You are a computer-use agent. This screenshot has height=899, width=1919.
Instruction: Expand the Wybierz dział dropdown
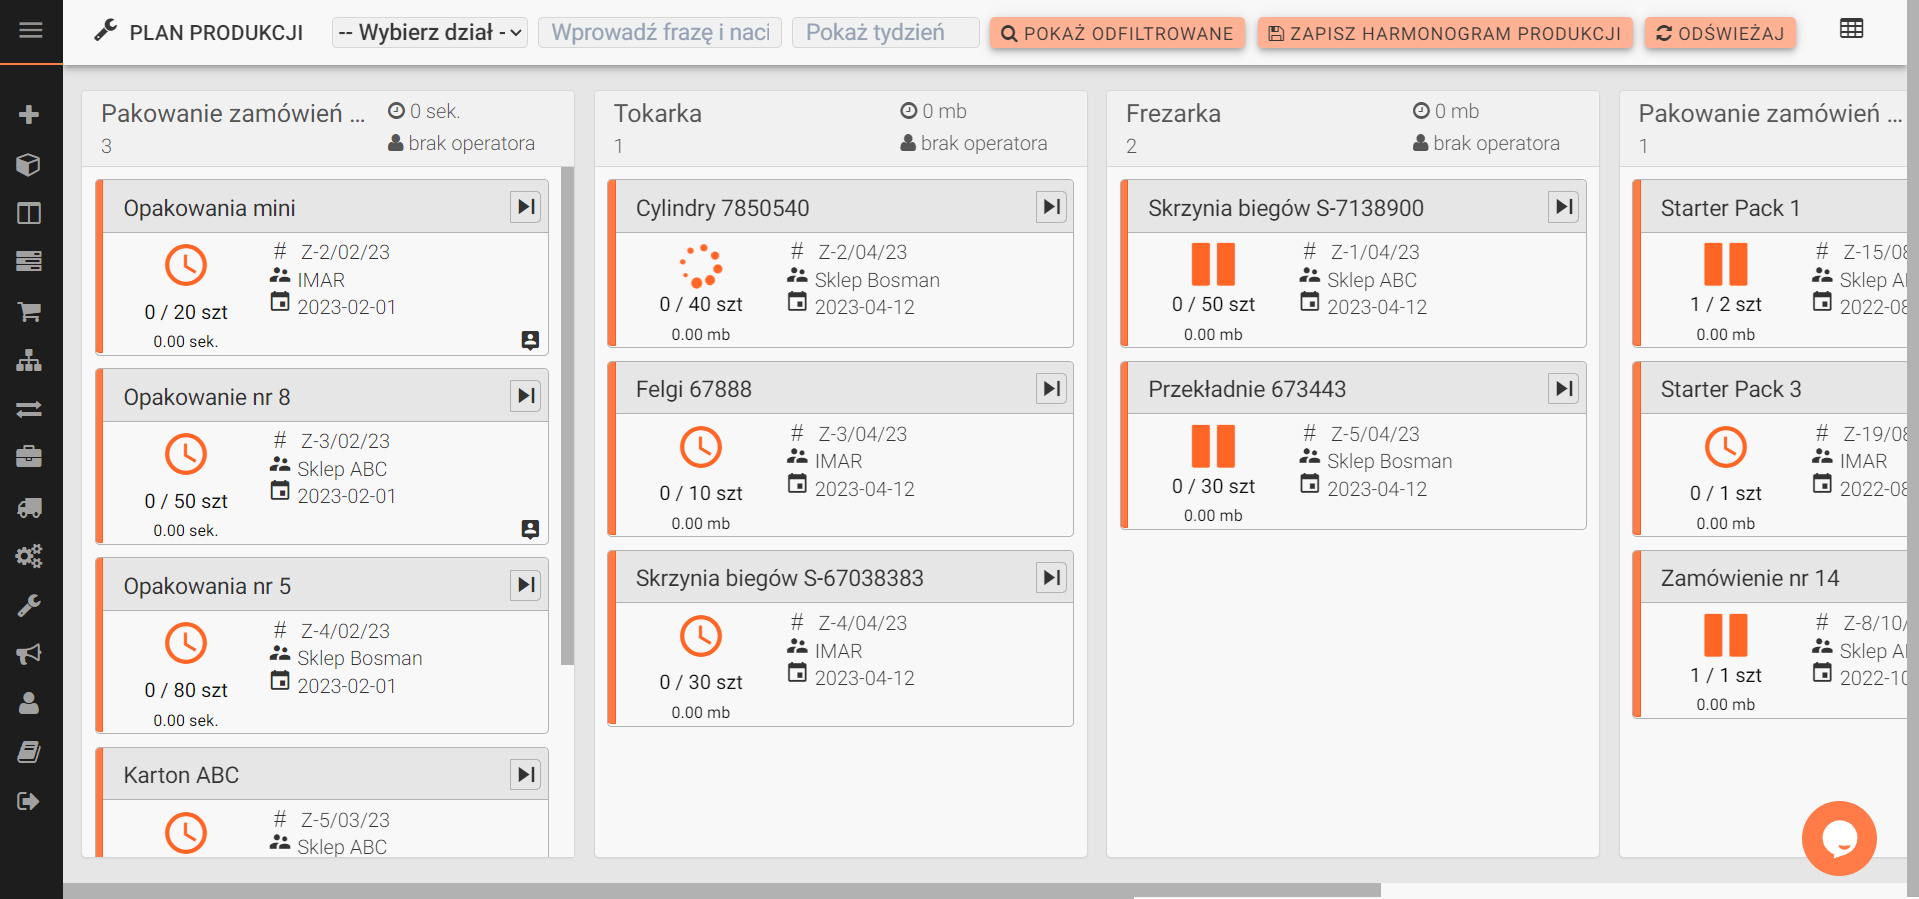pyautogui.click(x=429, y=33)
